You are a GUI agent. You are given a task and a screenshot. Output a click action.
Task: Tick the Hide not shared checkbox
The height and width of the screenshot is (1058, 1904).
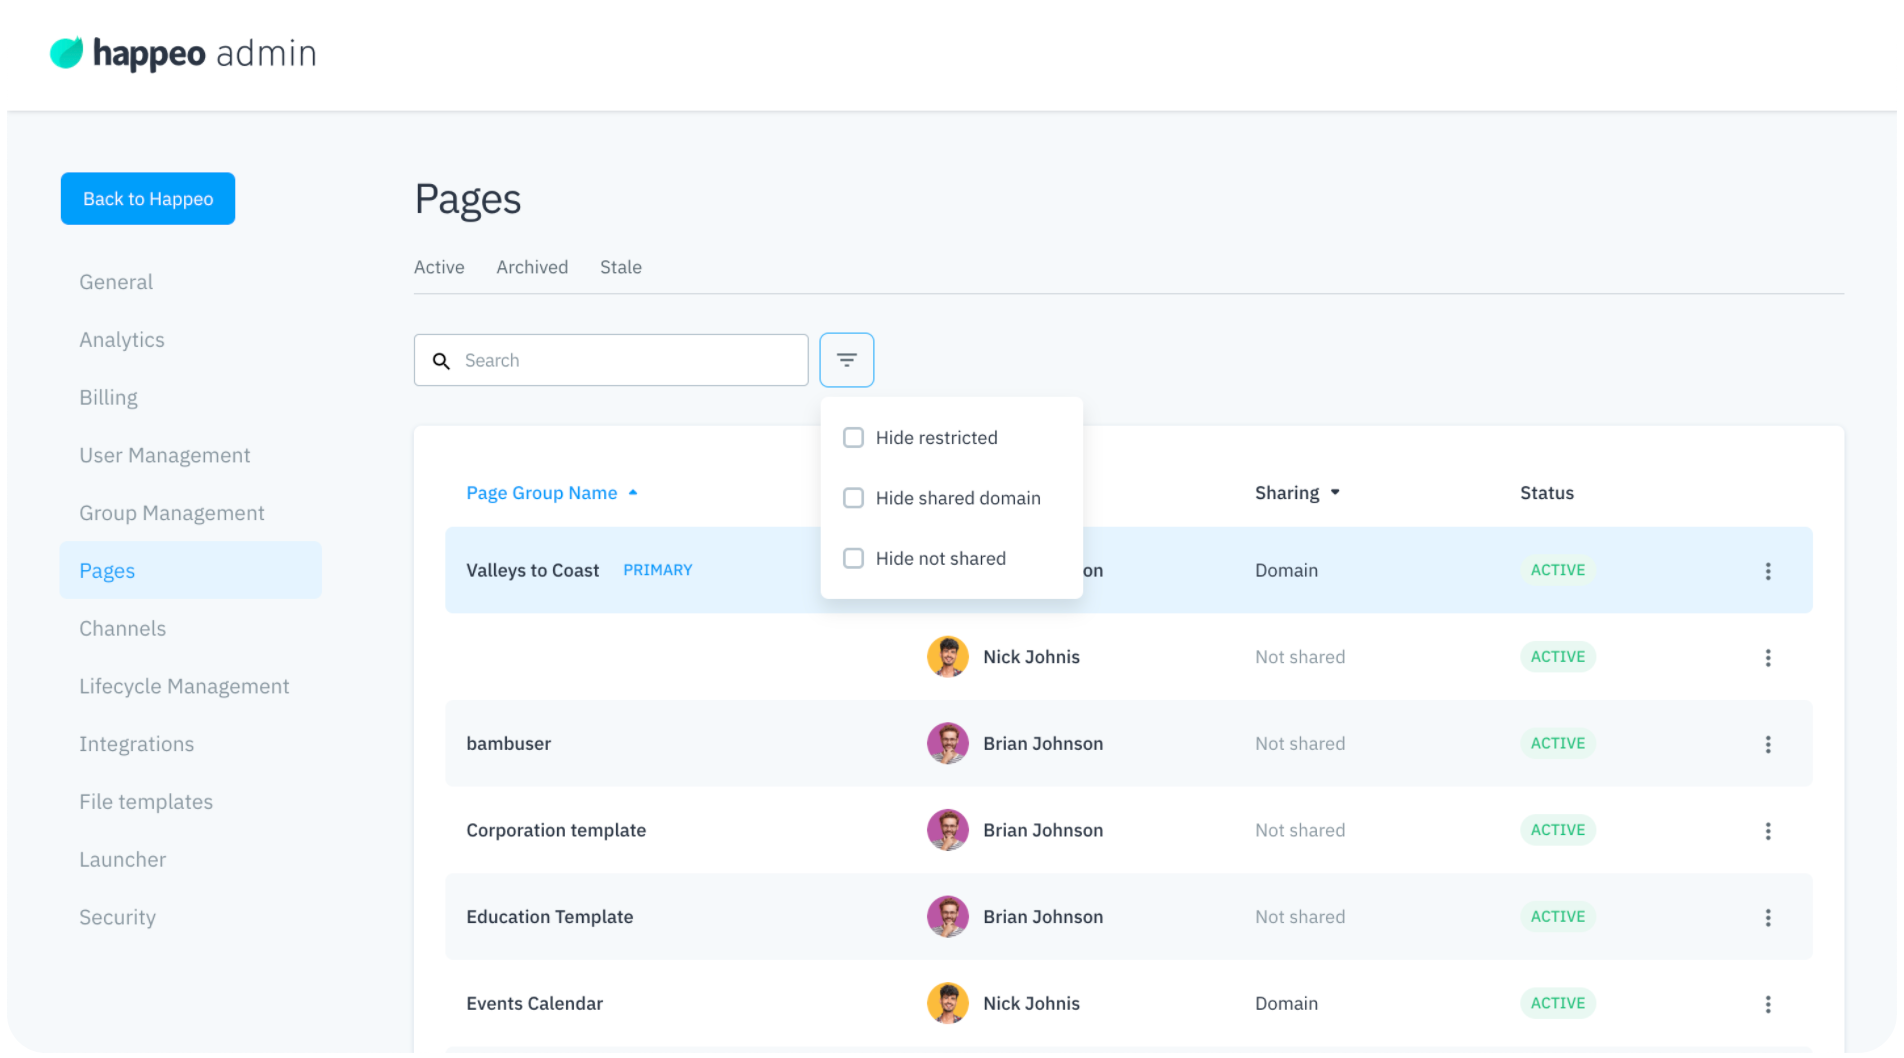click(853, 559)
